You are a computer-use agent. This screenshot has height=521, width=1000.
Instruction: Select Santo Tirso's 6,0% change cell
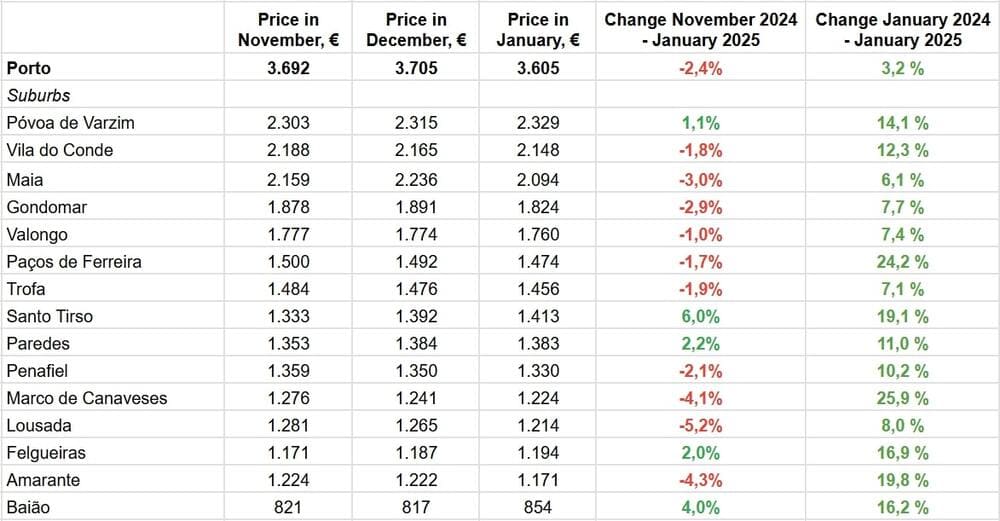click(699, 316)
